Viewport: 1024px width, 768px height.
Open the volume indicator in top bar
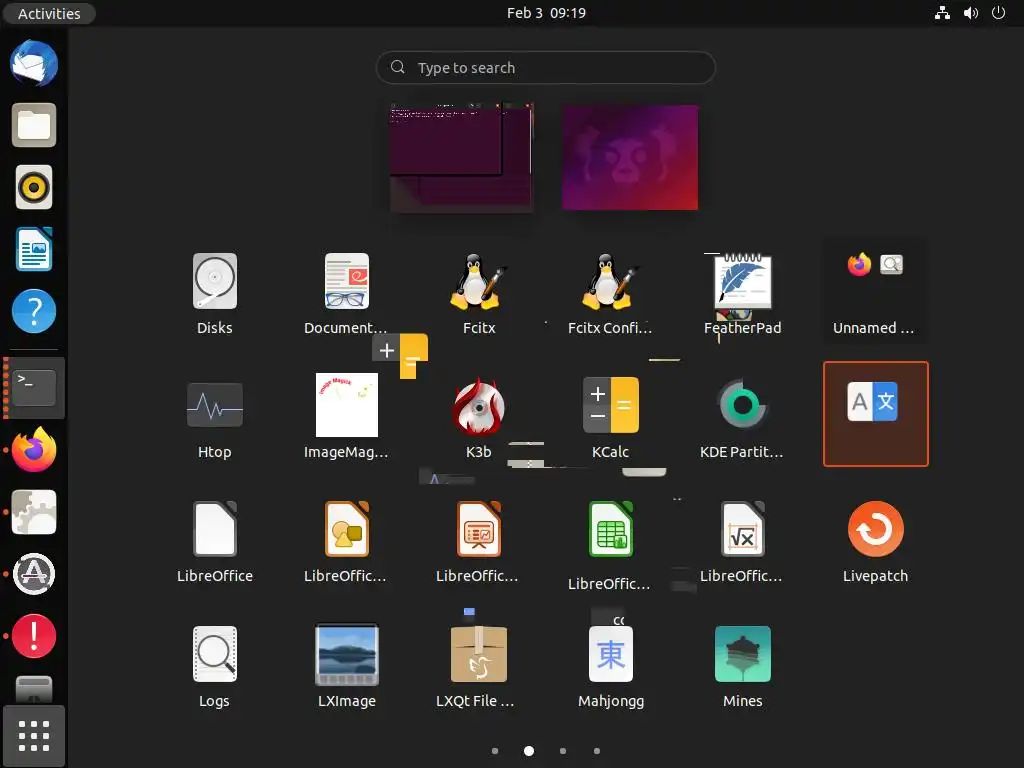[971, 13]
